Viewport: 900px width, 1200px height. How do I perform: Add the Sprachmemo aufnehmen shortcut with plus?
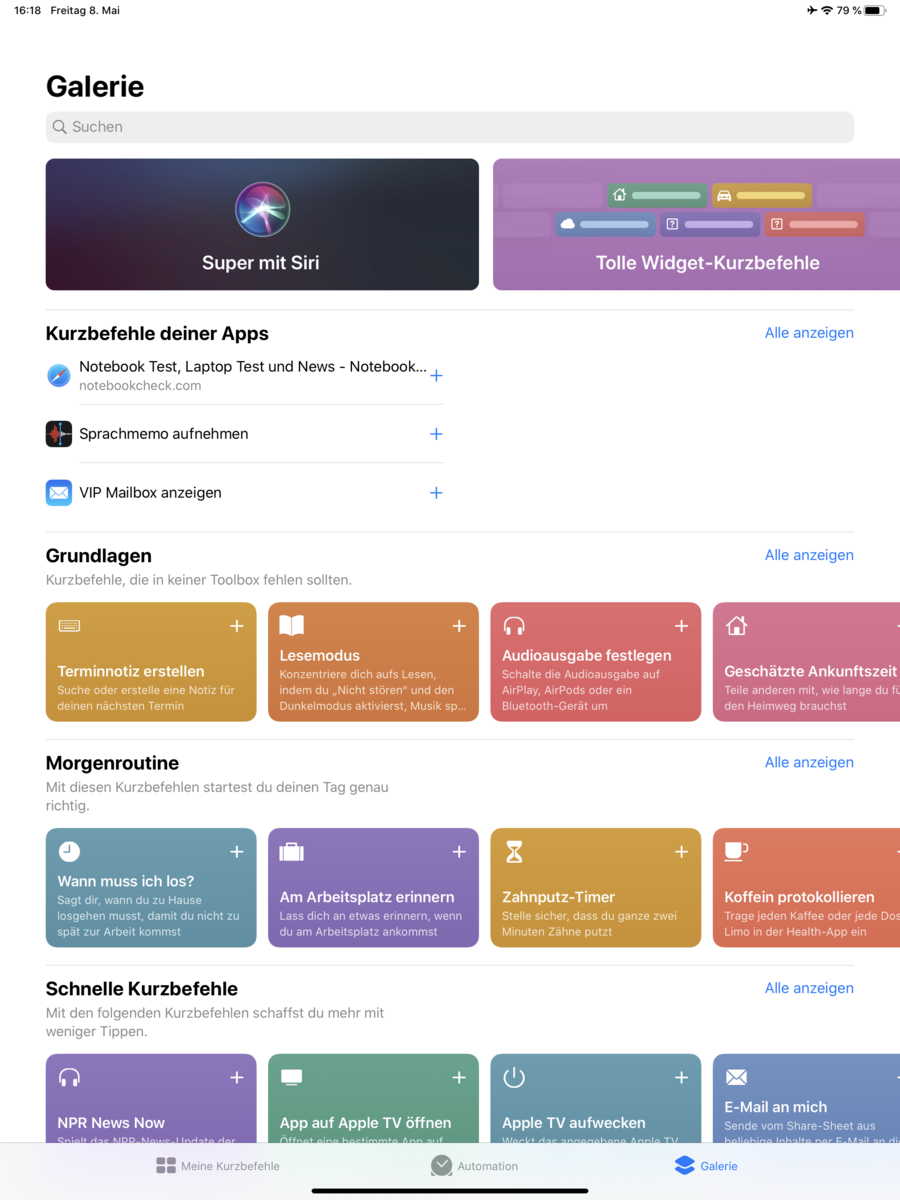click(x=436, y=434)
